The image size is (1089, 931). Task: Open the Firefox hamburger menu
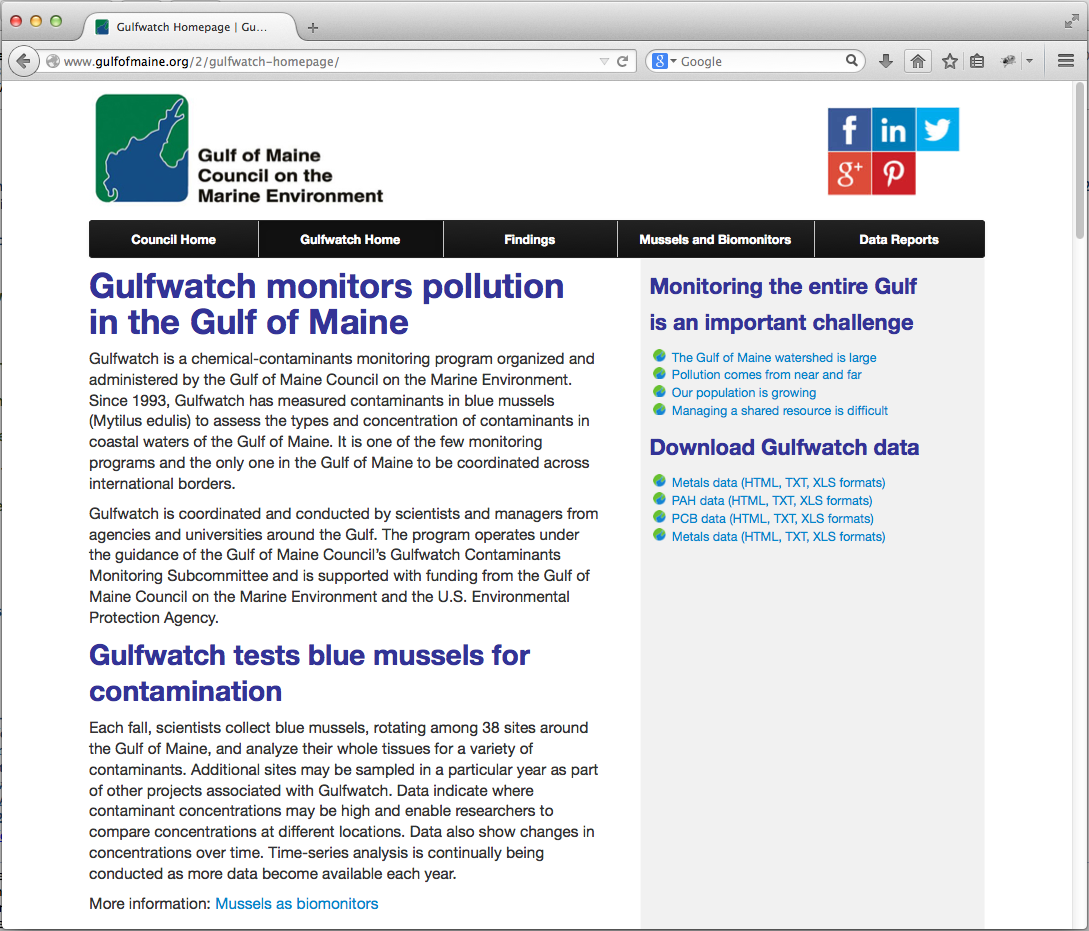(1066, 61)
